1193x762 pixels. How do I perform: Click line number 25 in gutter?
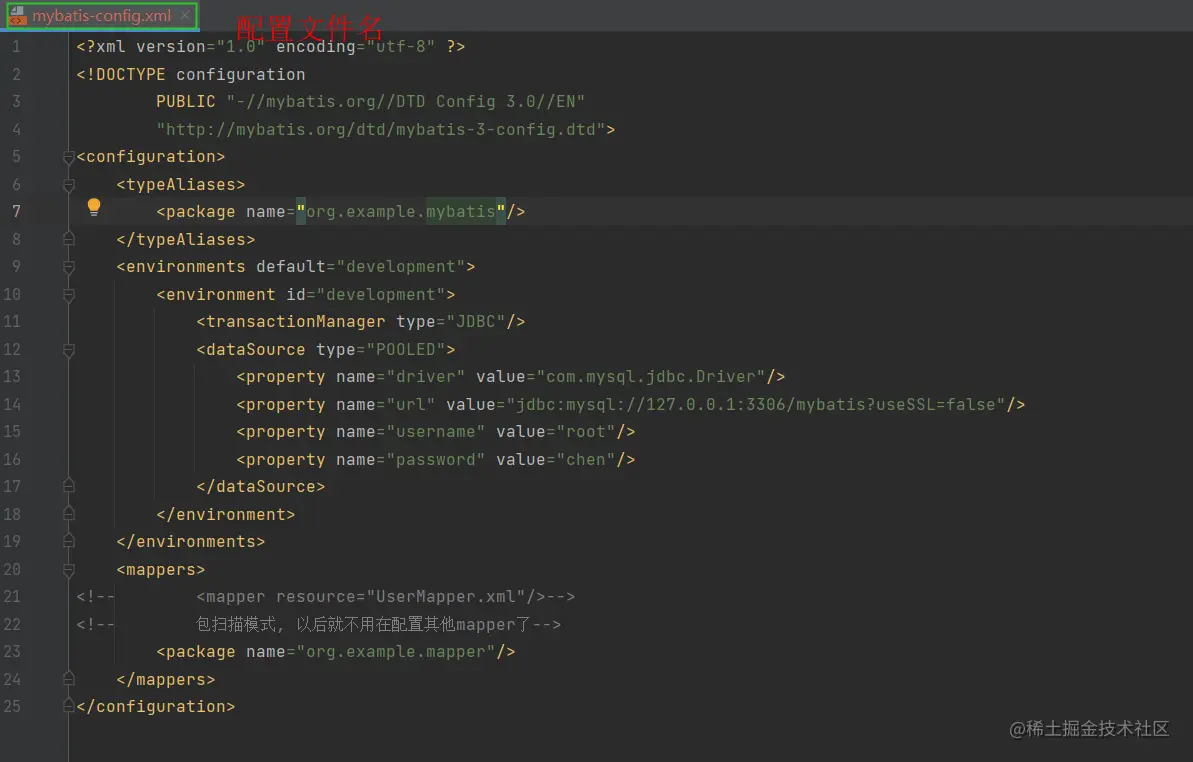tap(12, 706)
